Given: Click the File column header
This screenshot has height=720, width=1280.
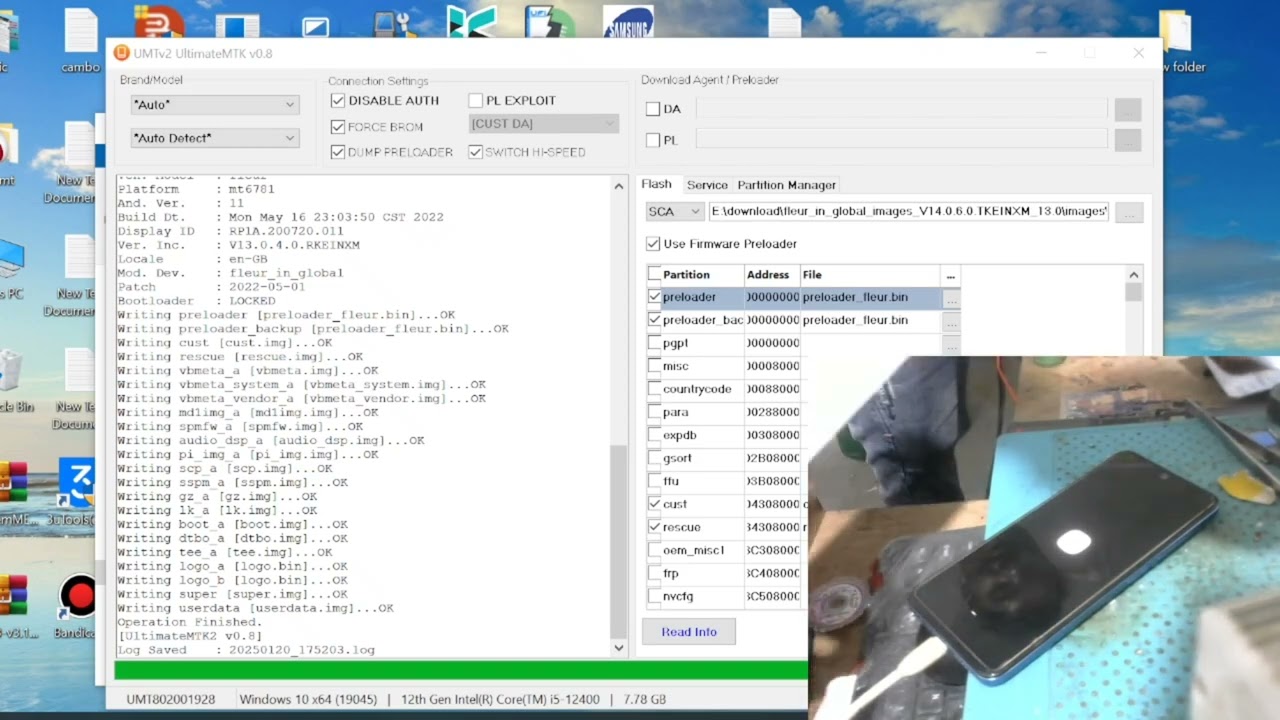Looking at the screenshot, I should (x=870, y=274).
